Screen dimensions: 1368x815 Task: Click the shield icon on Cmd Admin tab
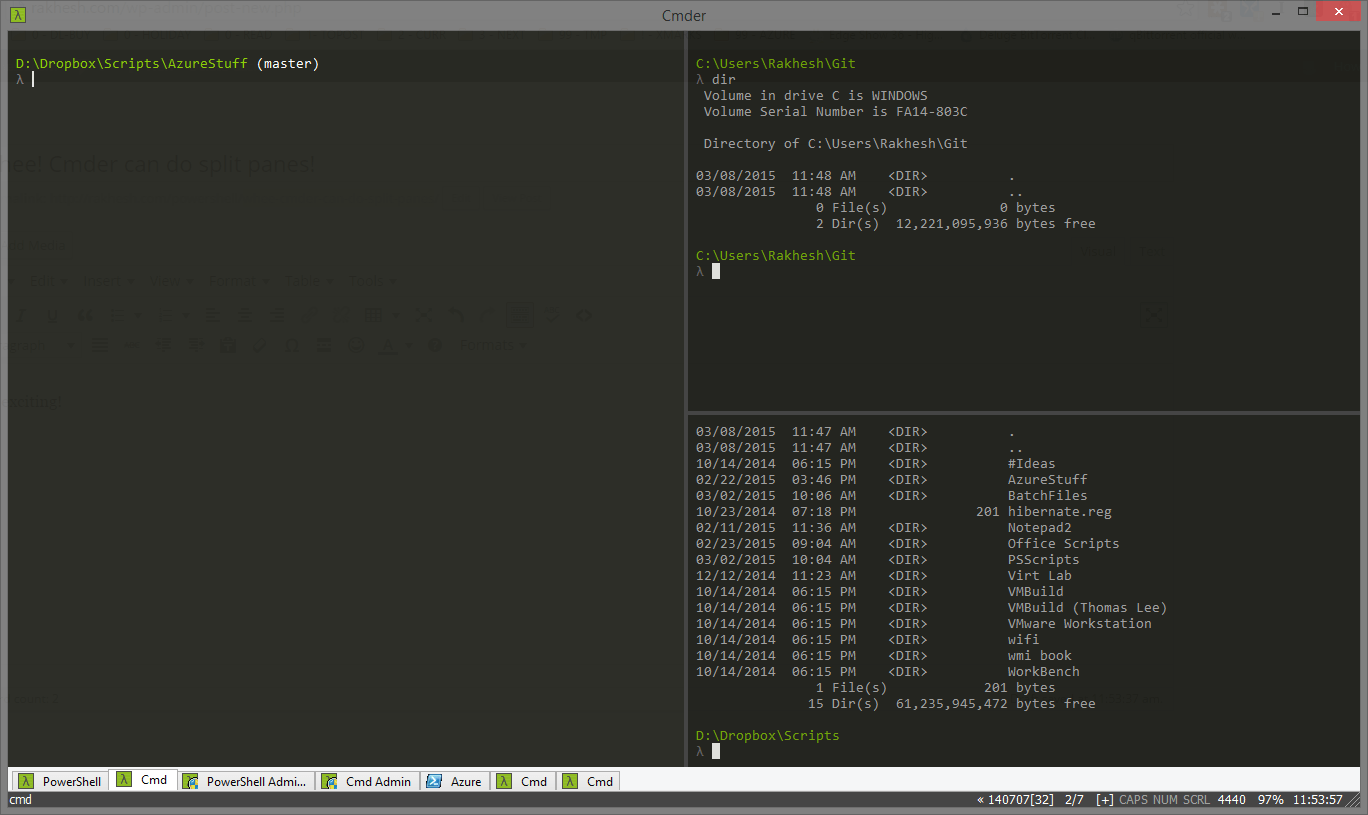pos(329,781)
